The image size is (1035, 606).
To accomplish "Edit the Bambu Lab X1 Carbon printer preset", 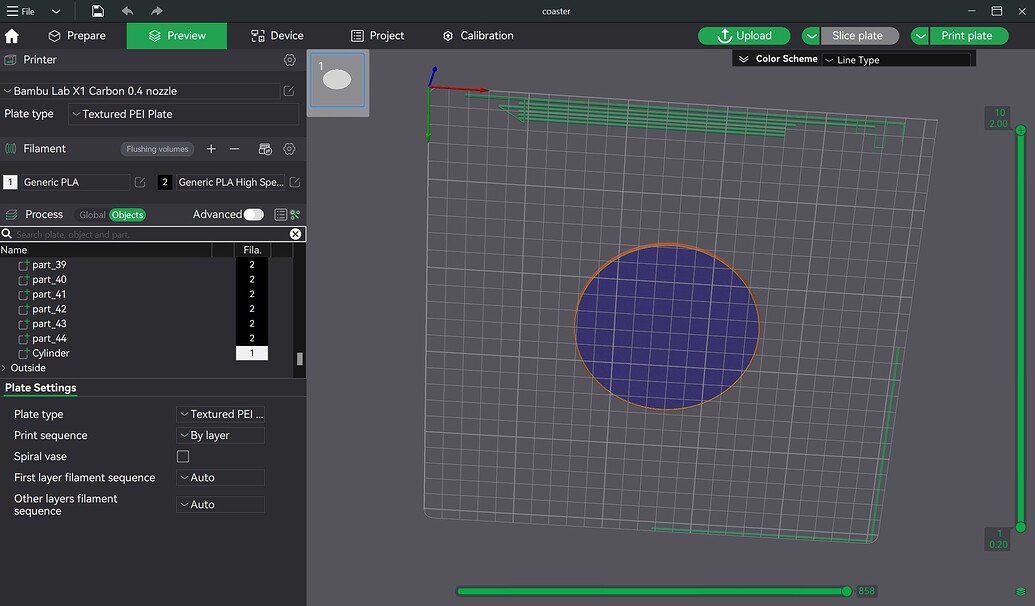I will point(289,91).
